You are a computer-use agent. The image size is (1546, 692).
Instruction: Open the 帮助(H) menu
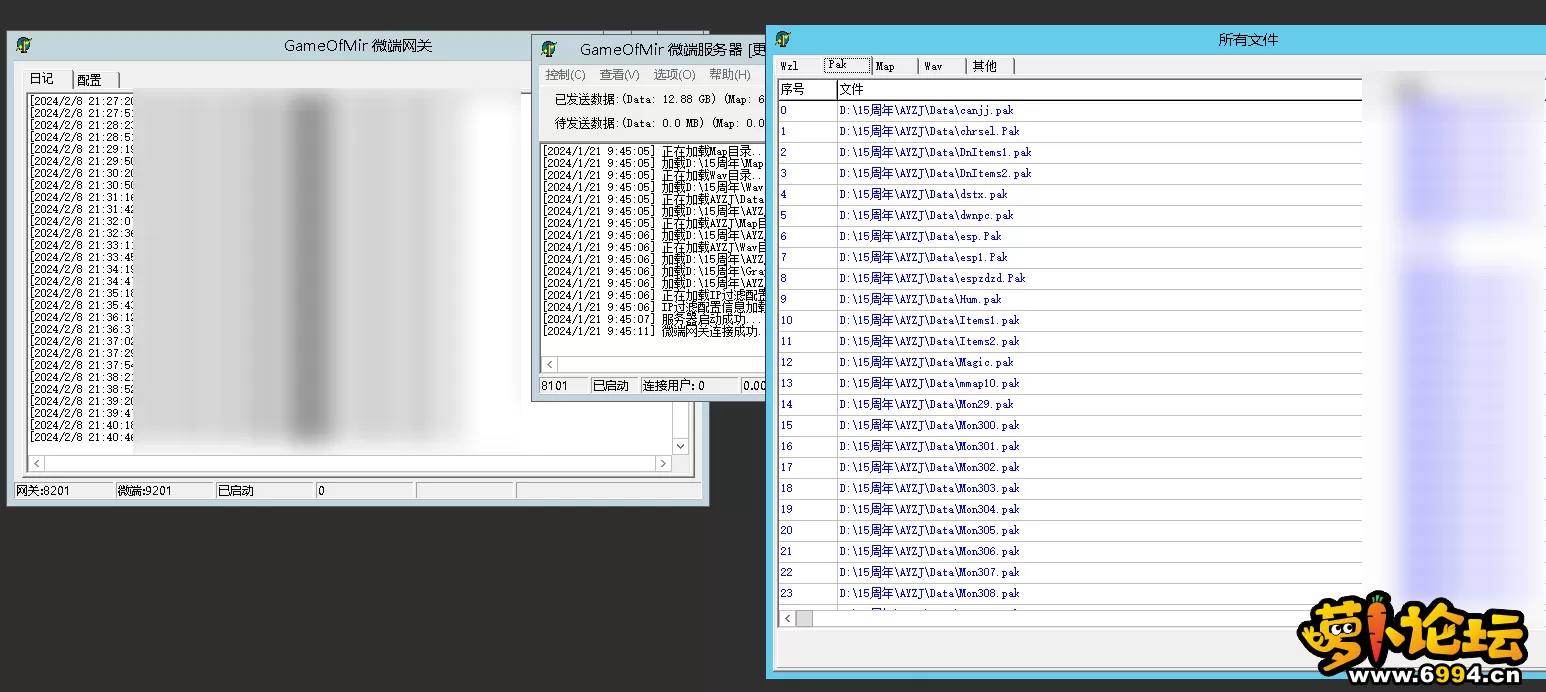[x=729, y=75]
